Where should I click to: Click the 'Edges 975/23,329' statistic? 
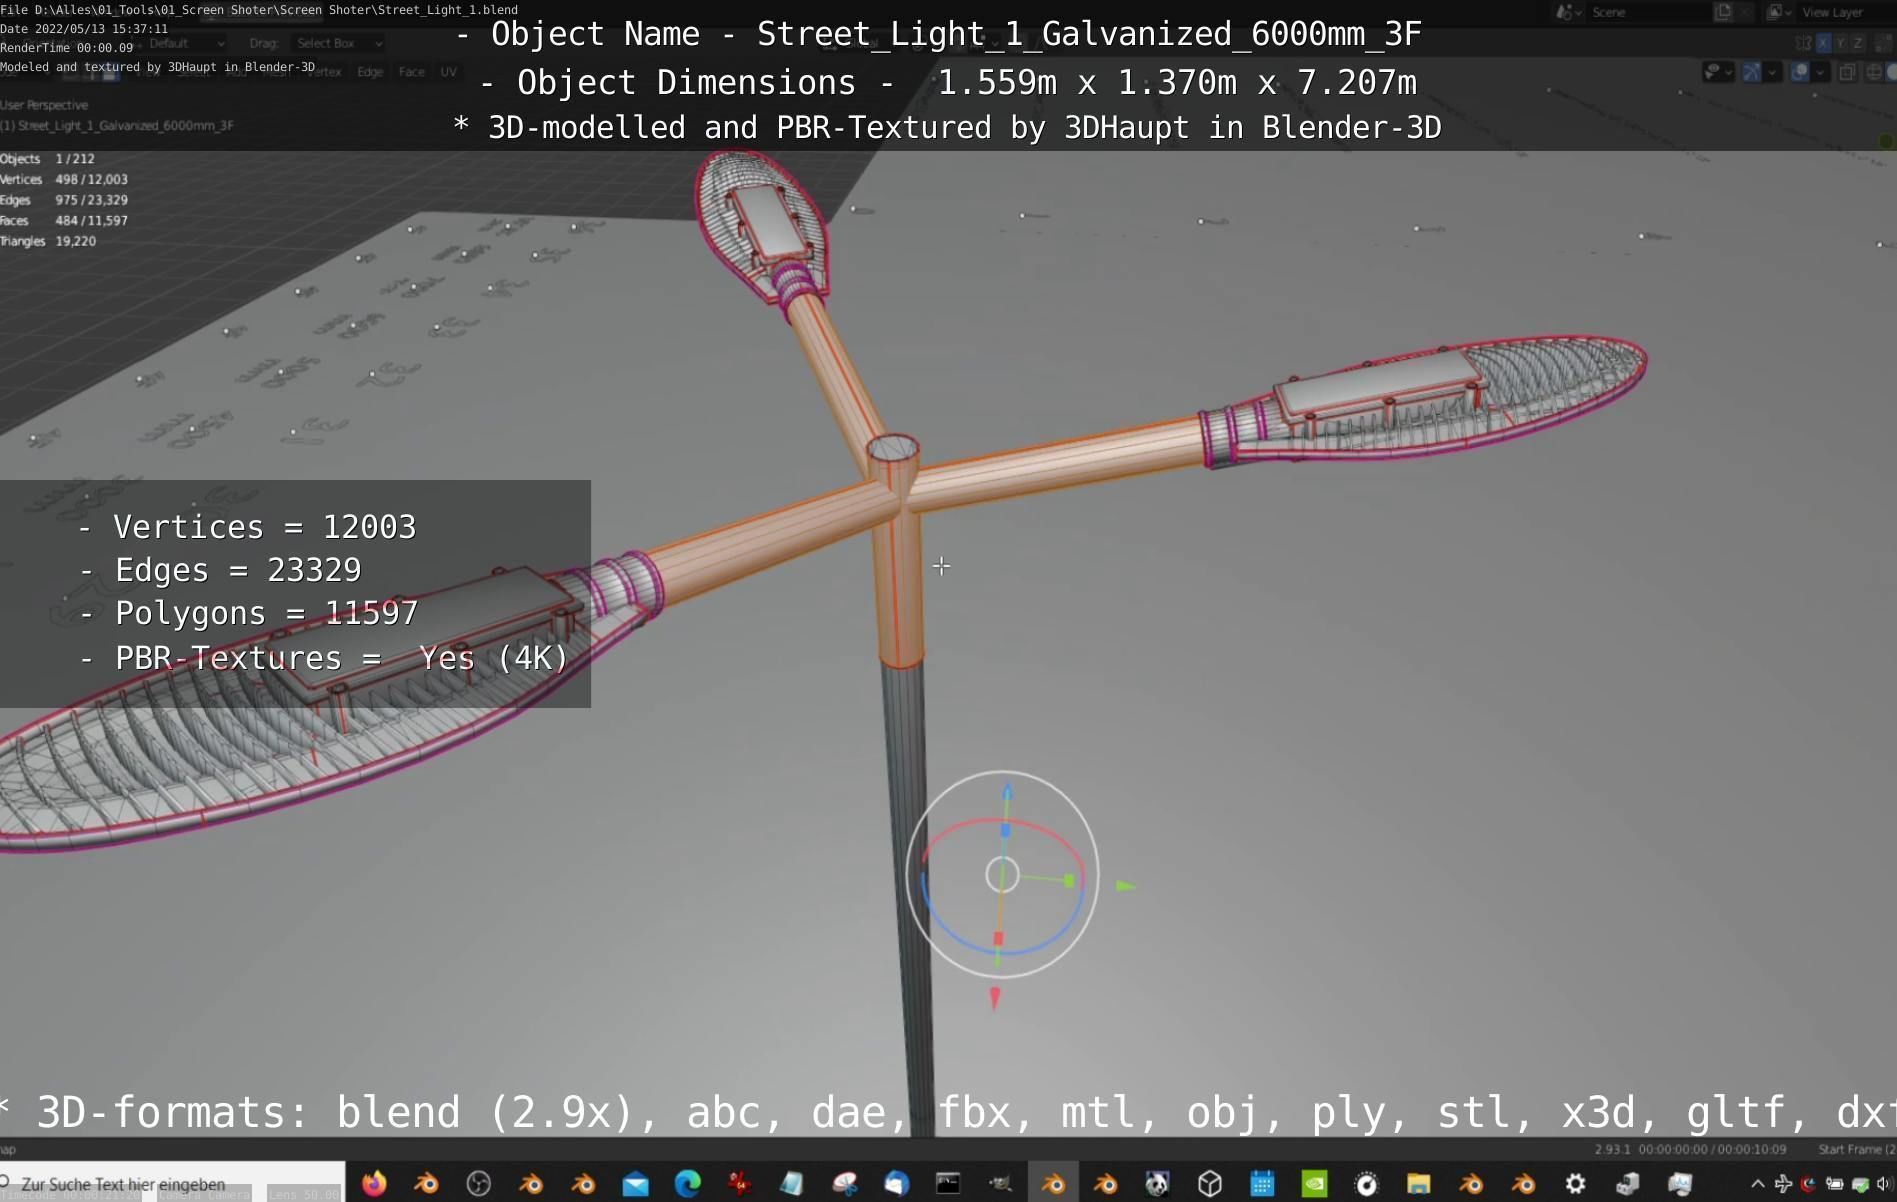64,200
